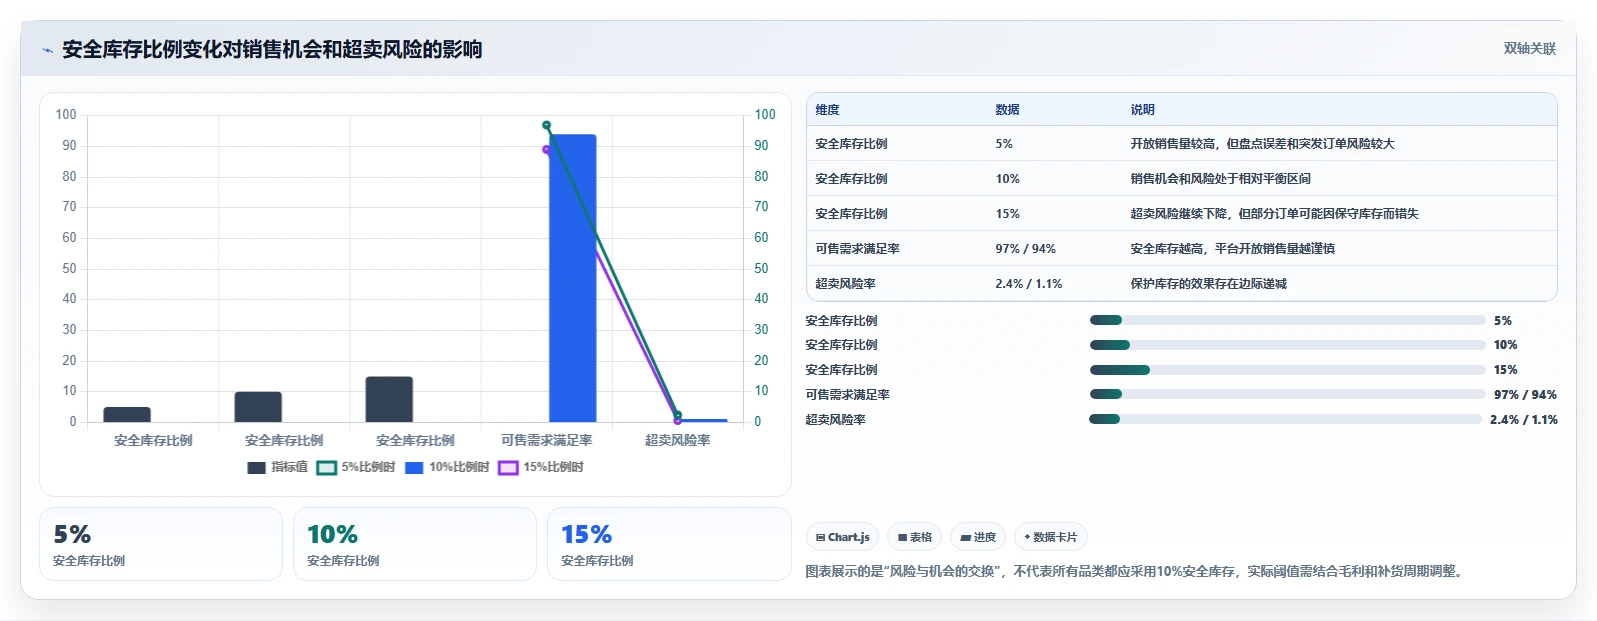Viewport: 1597px width, 621px height.
Task: Toggle the 15%比例时 legend item
Action: pyautogui.click(x=541, y=467)
